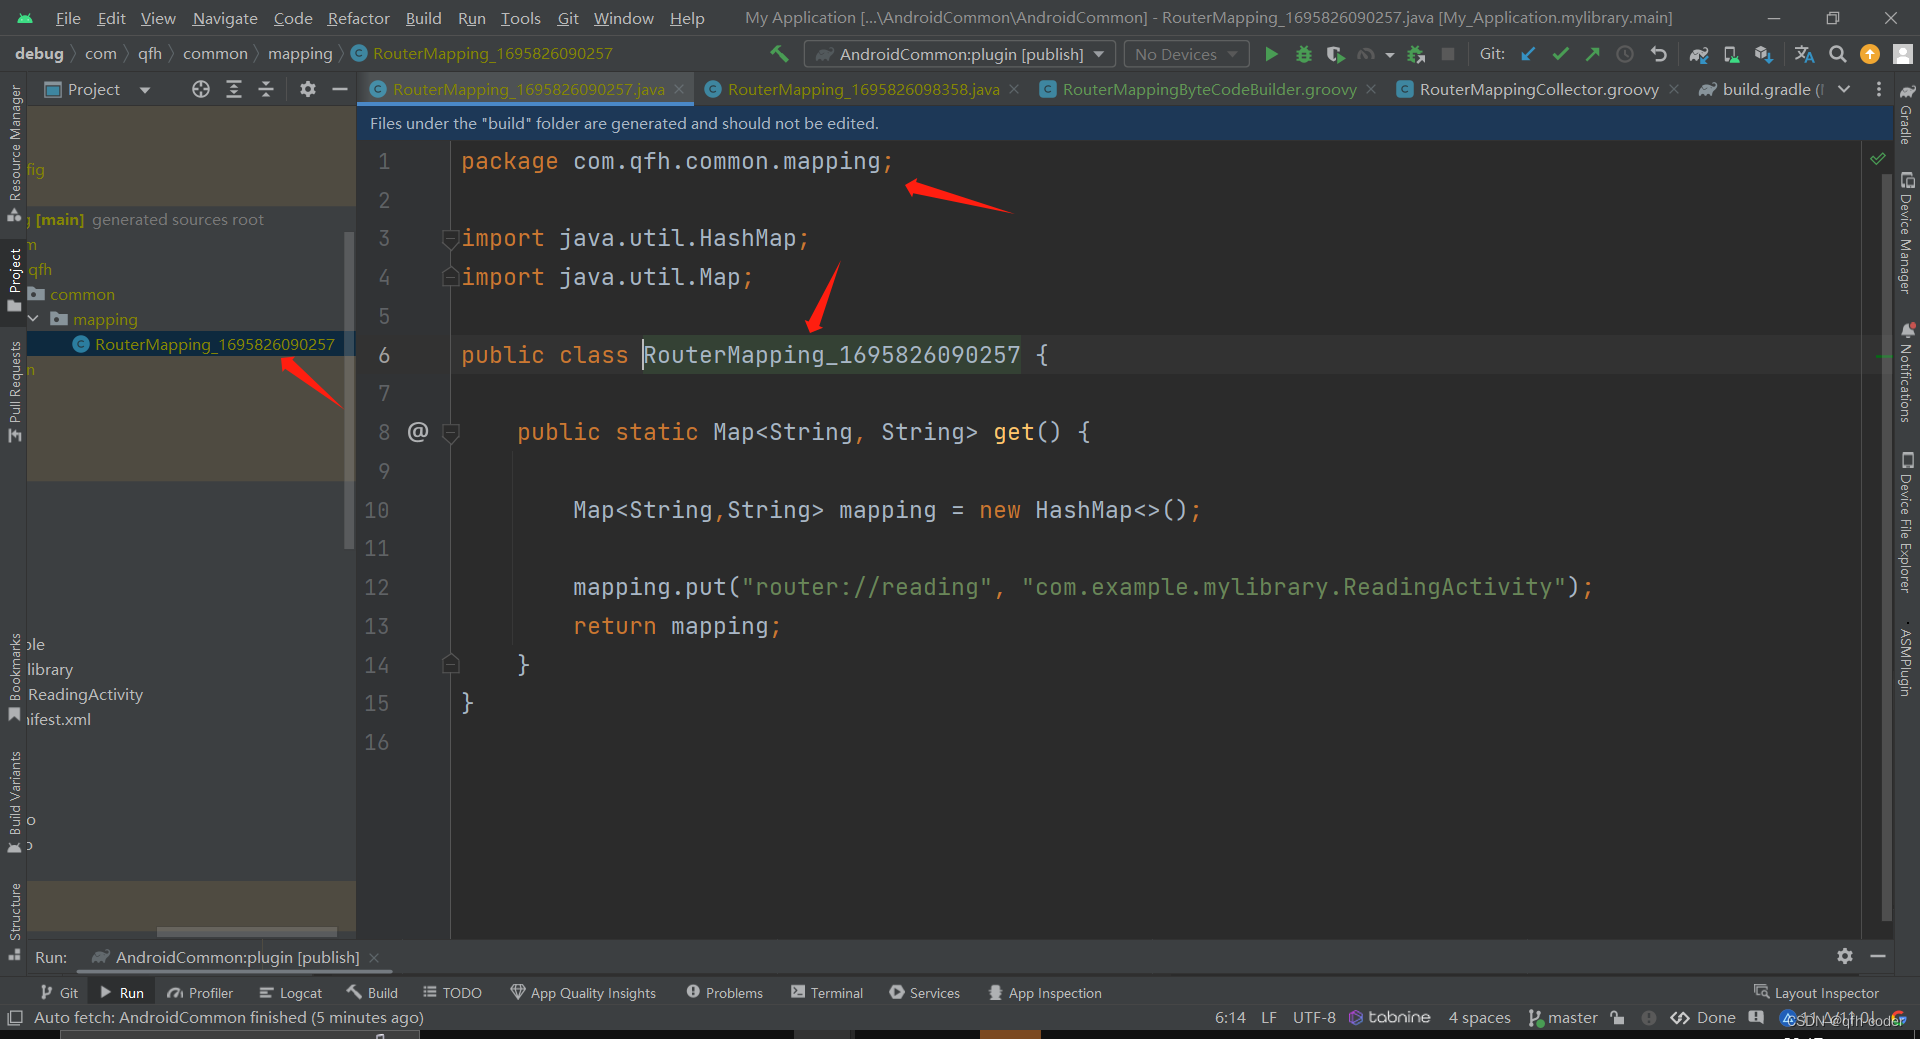The width and height of the screenshot is (1920, 1039).
Task: Collapse the mapping folder in tree
Action: point(34,319)
